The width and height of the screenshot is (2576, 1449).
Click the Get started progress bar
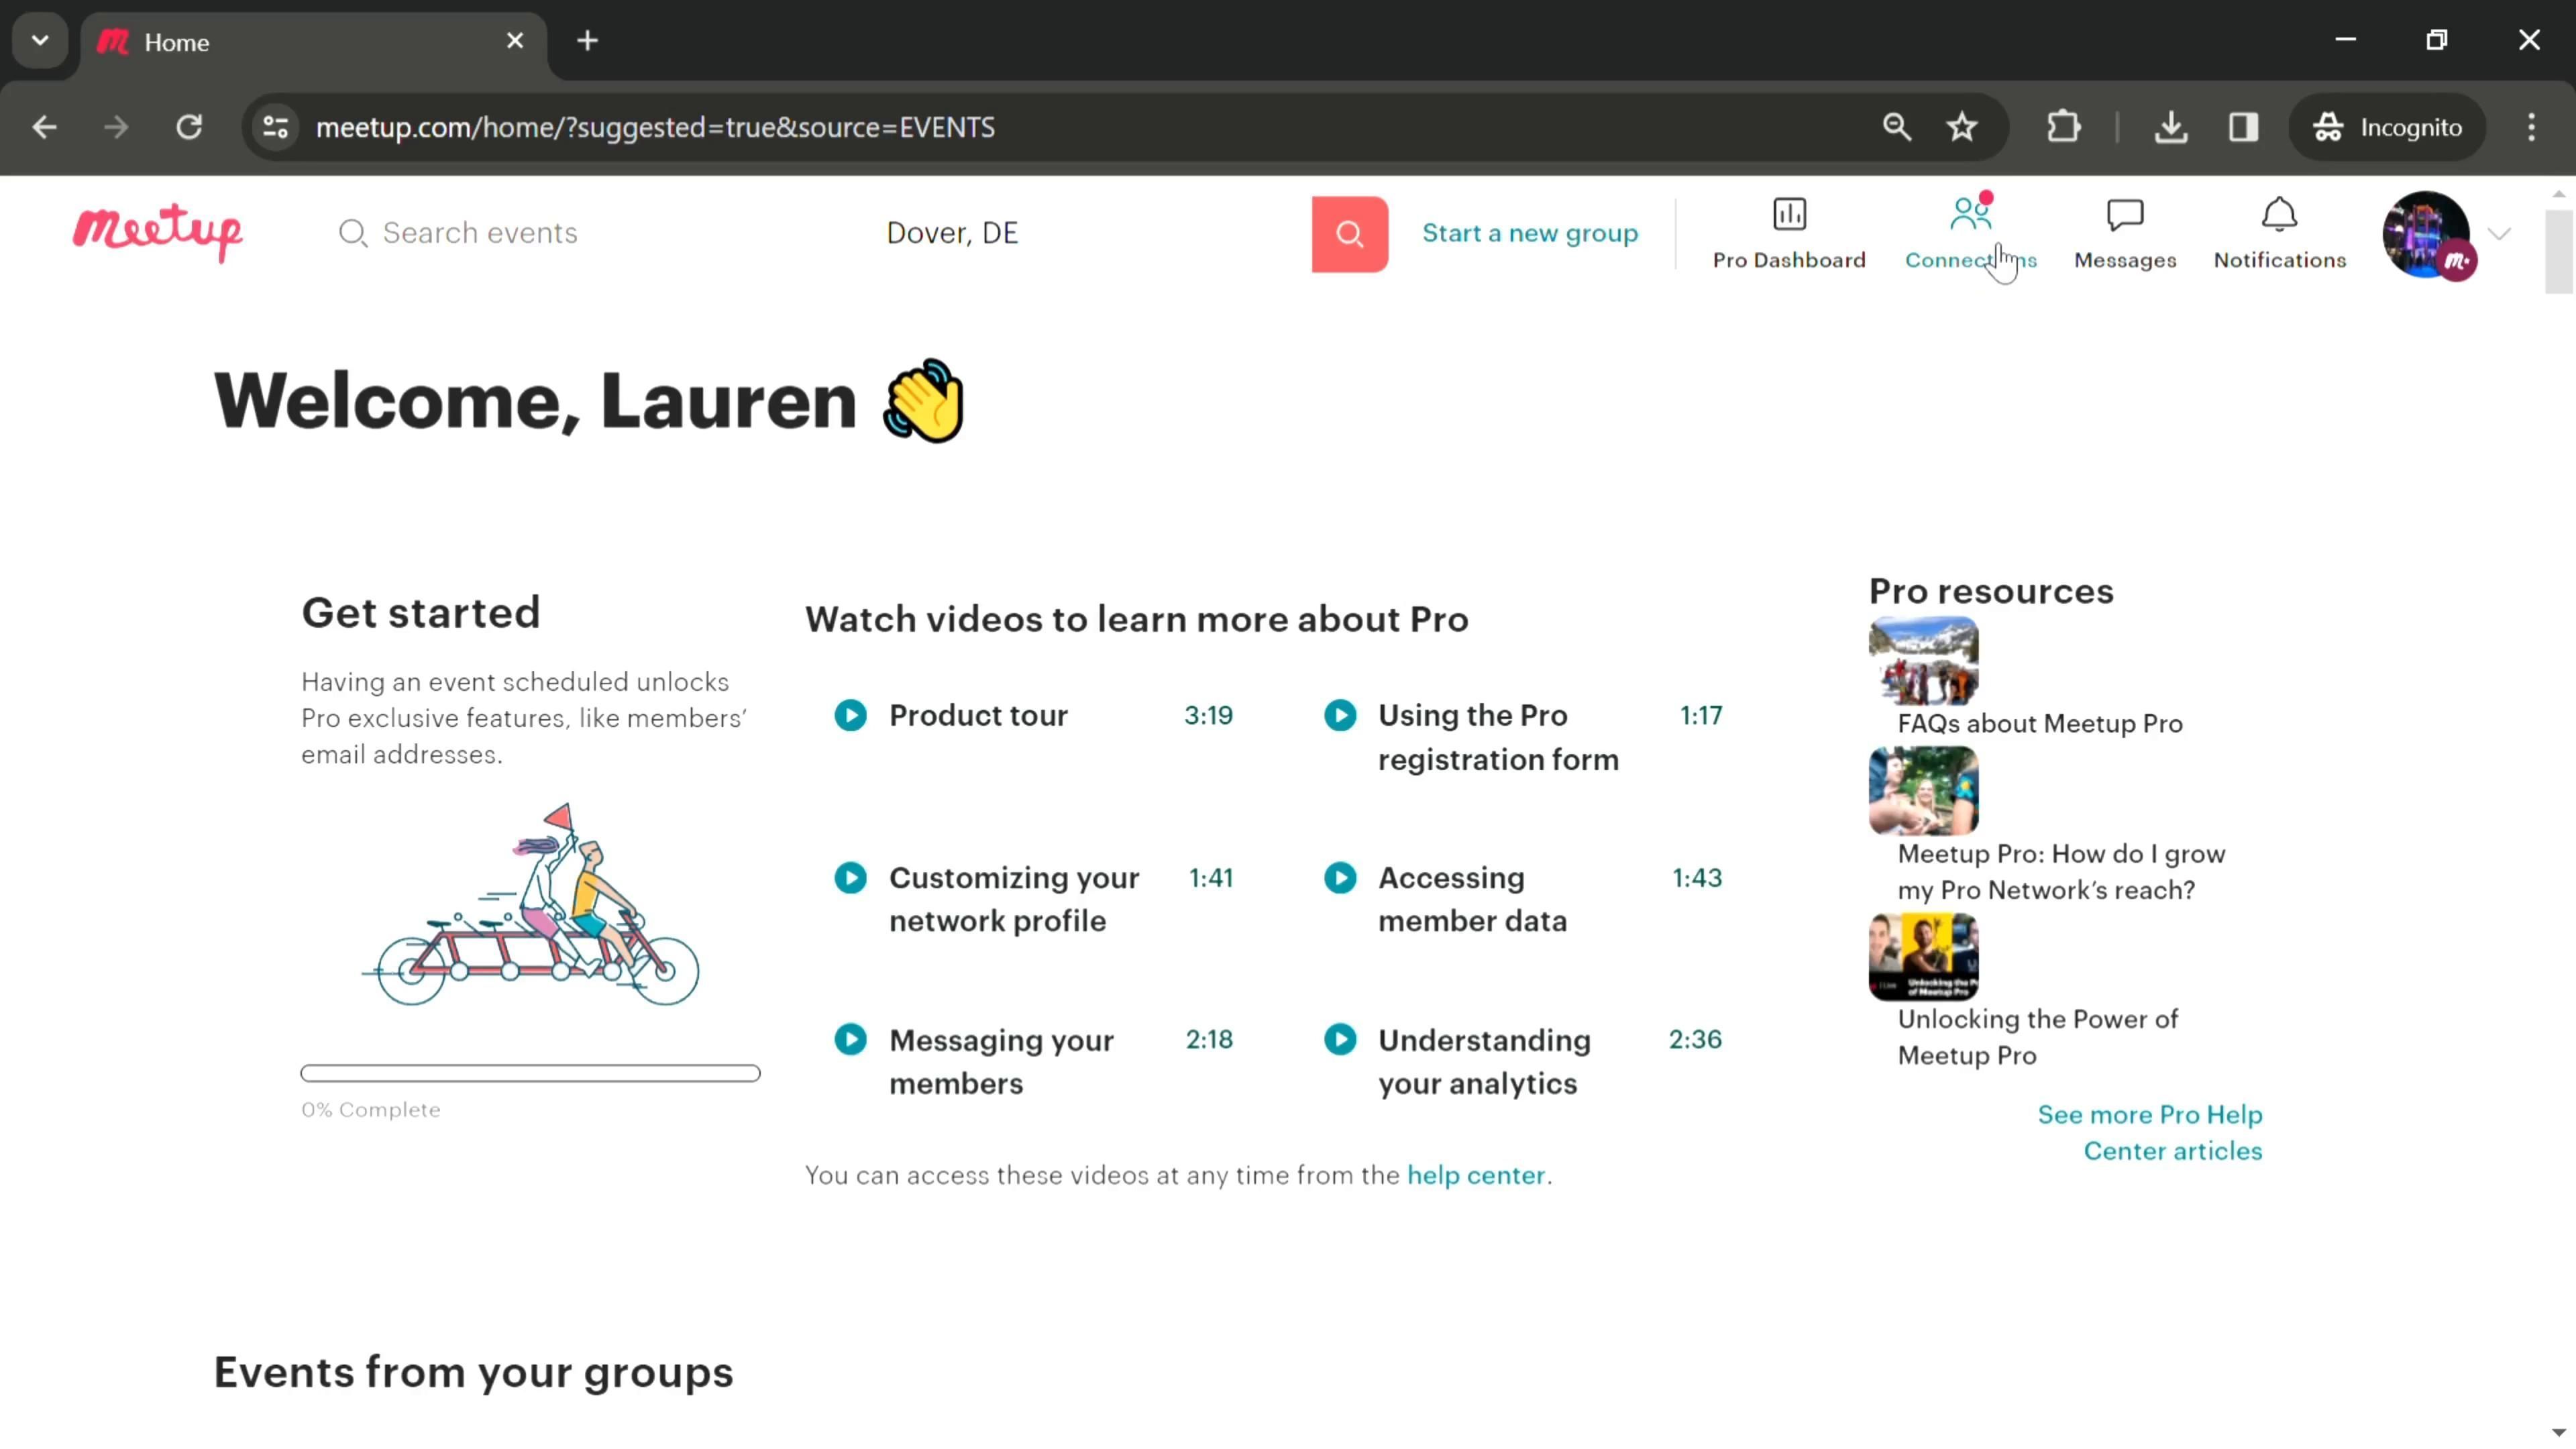click(530, 1073)
